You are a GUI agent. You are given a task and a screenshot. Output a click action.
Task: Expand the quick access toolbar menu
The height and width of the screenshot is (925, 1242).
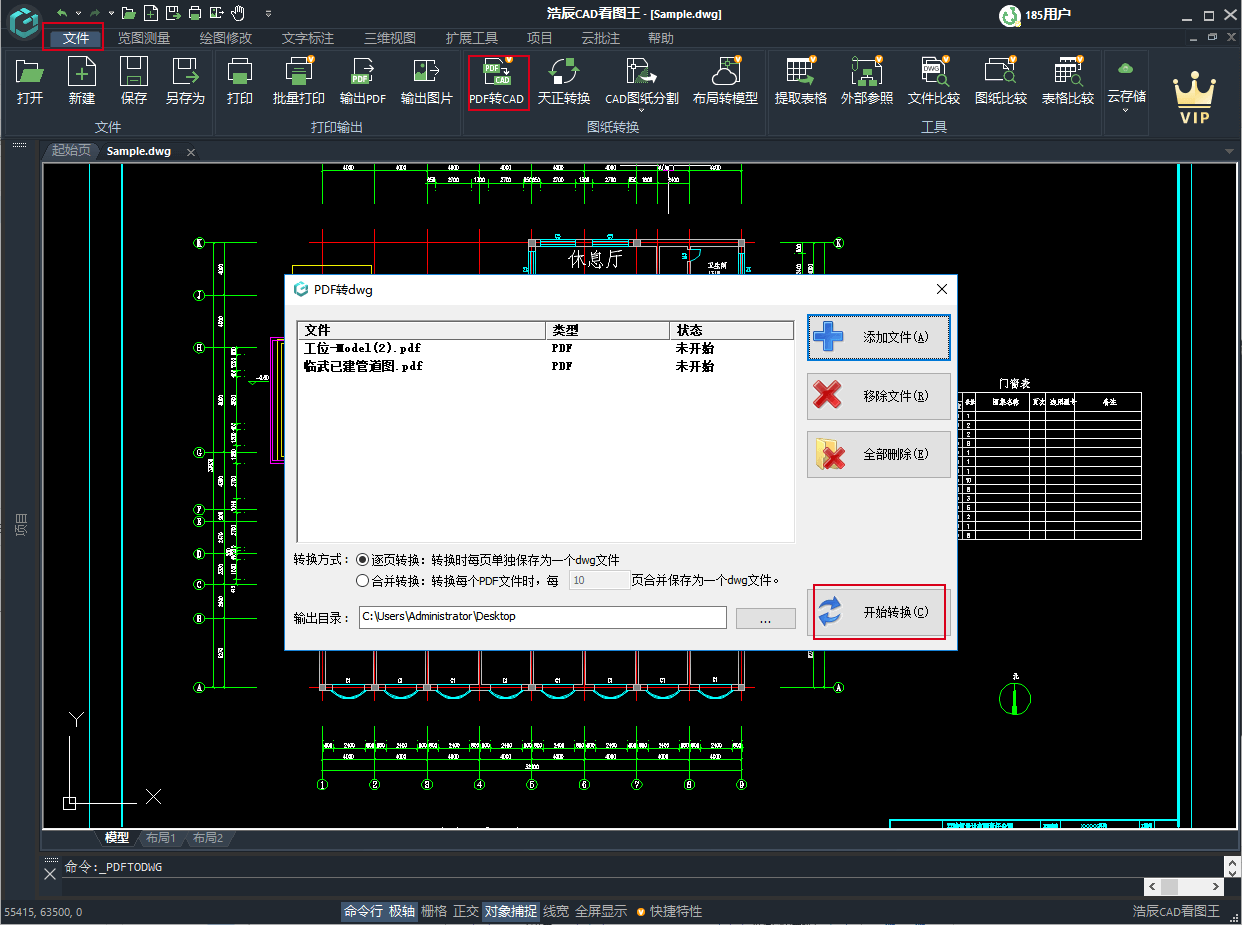(x=267, y=13)
